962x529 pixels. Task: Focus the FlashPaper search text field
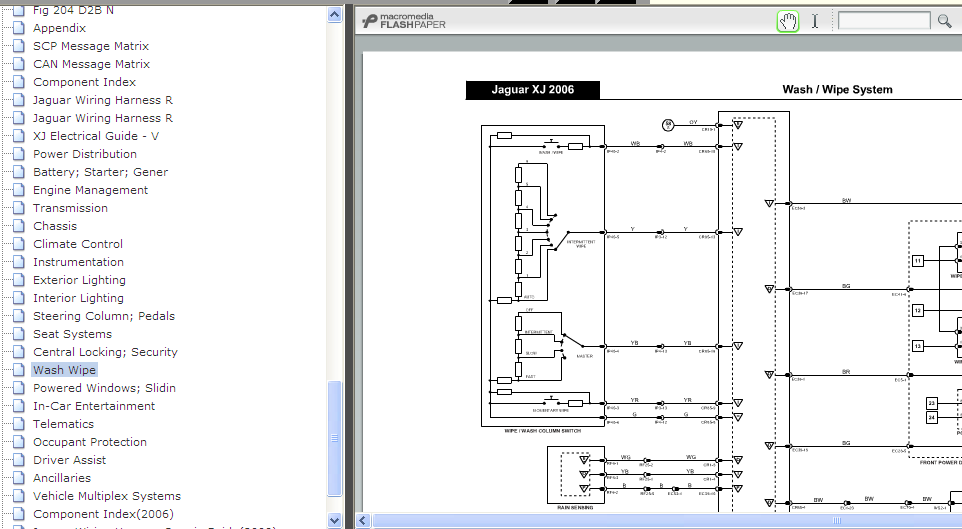[884, 21]
